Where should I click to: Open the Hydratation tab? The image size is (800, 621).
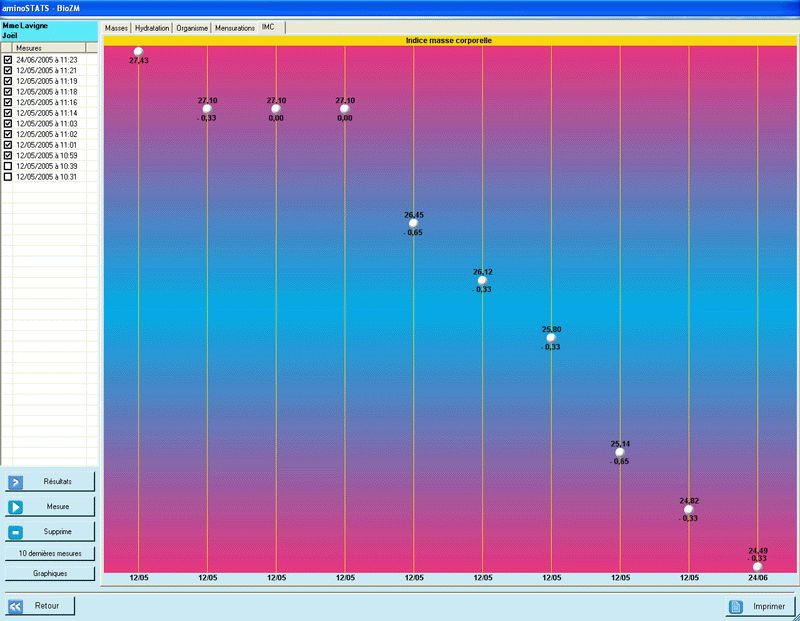pyautogui.click(x=152, y=28)
